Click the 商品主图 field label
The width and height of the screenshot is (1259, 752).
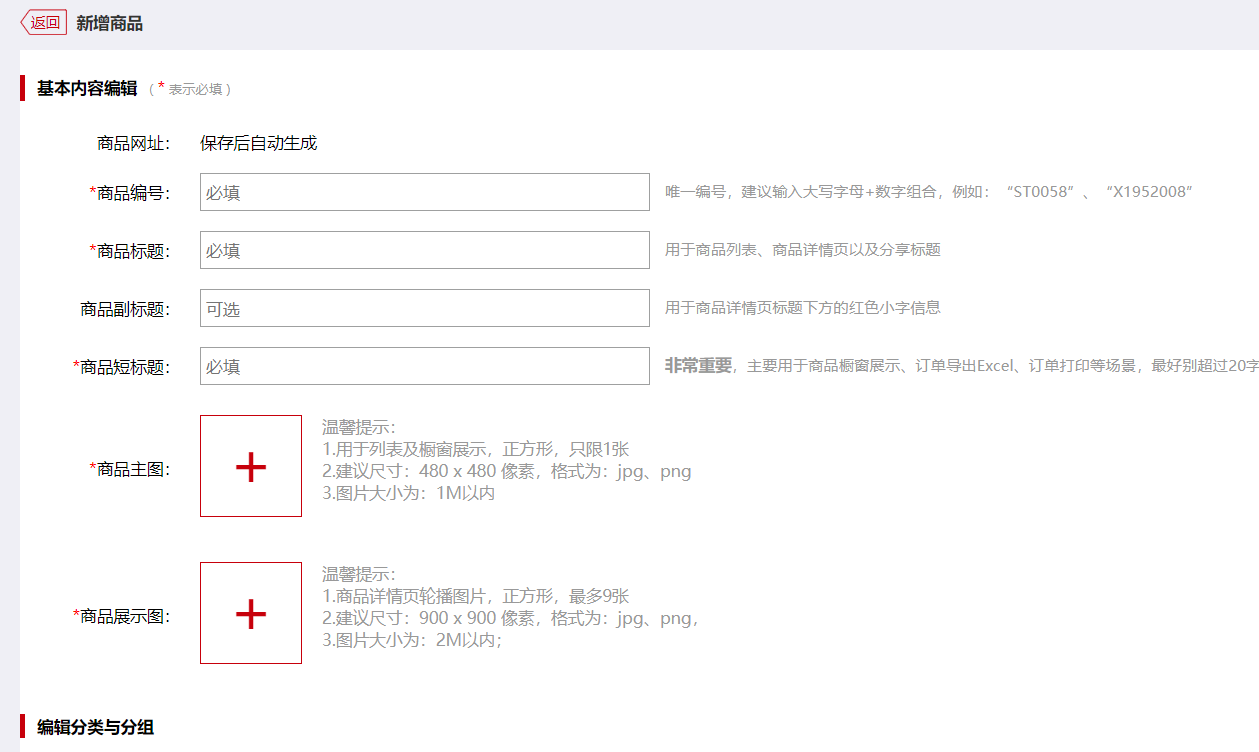[133, 468]
